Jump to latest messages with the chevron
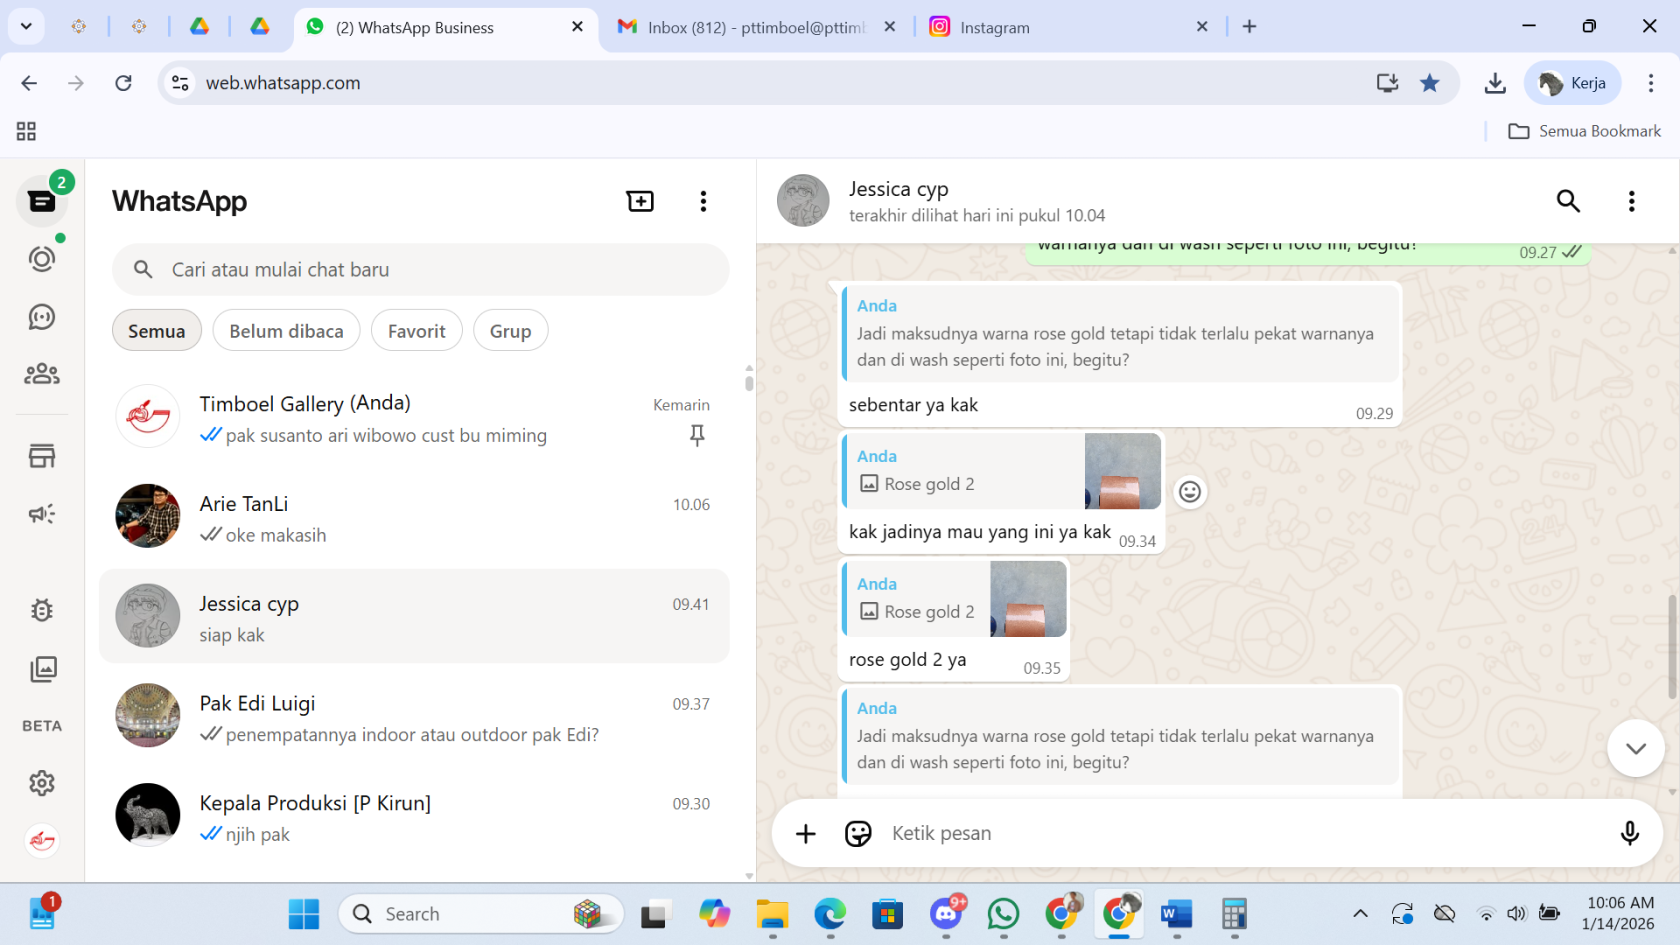 pos(1635,748)
